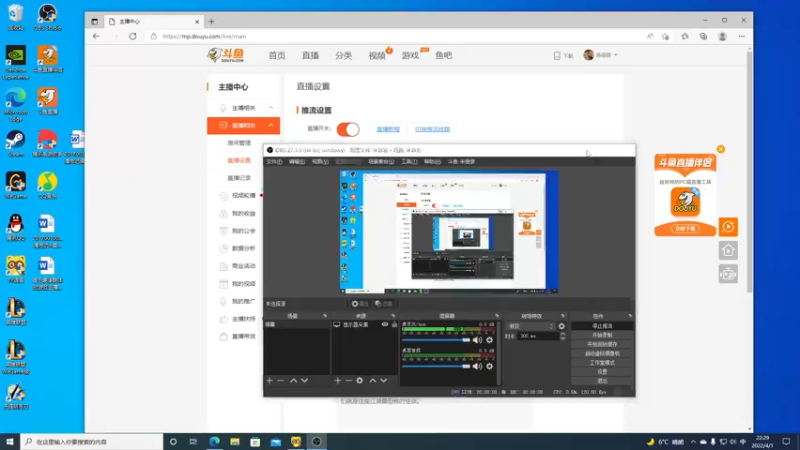Pop out the controls dock
Image resolution: width=800 pixels, height=450 pixels.
point(630,316)
